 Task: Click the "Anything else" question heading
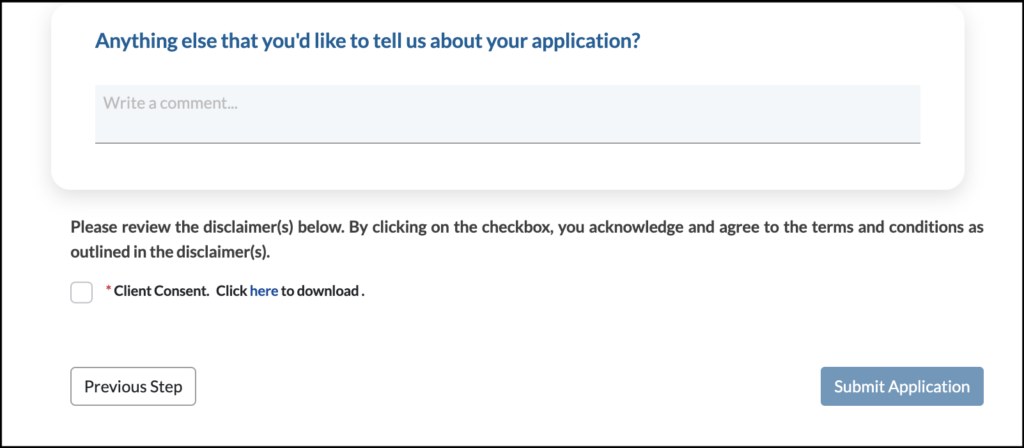[367, 42]
